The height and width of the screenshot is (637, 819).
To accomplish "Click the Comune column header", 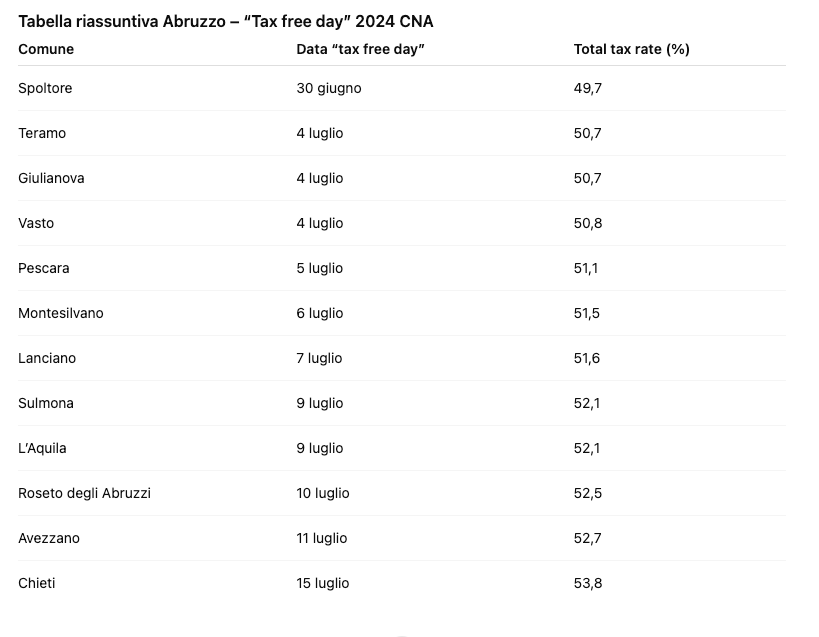I will 46,49.
